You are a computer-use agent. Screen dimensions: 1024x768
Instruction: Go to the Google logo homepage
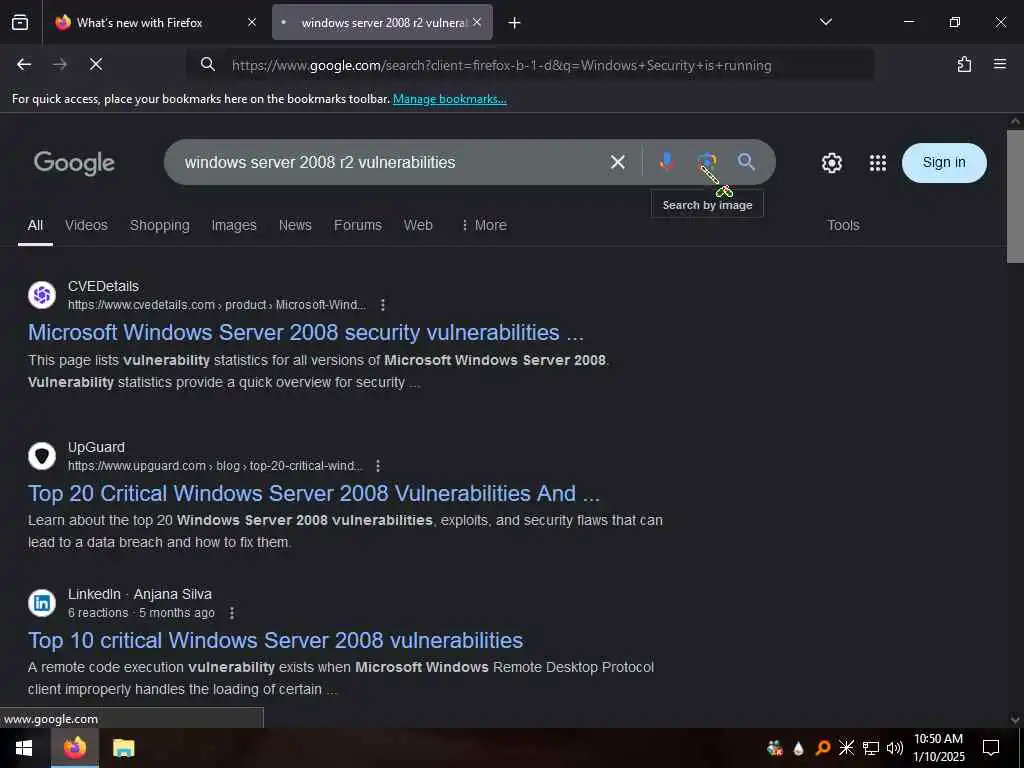74,163
